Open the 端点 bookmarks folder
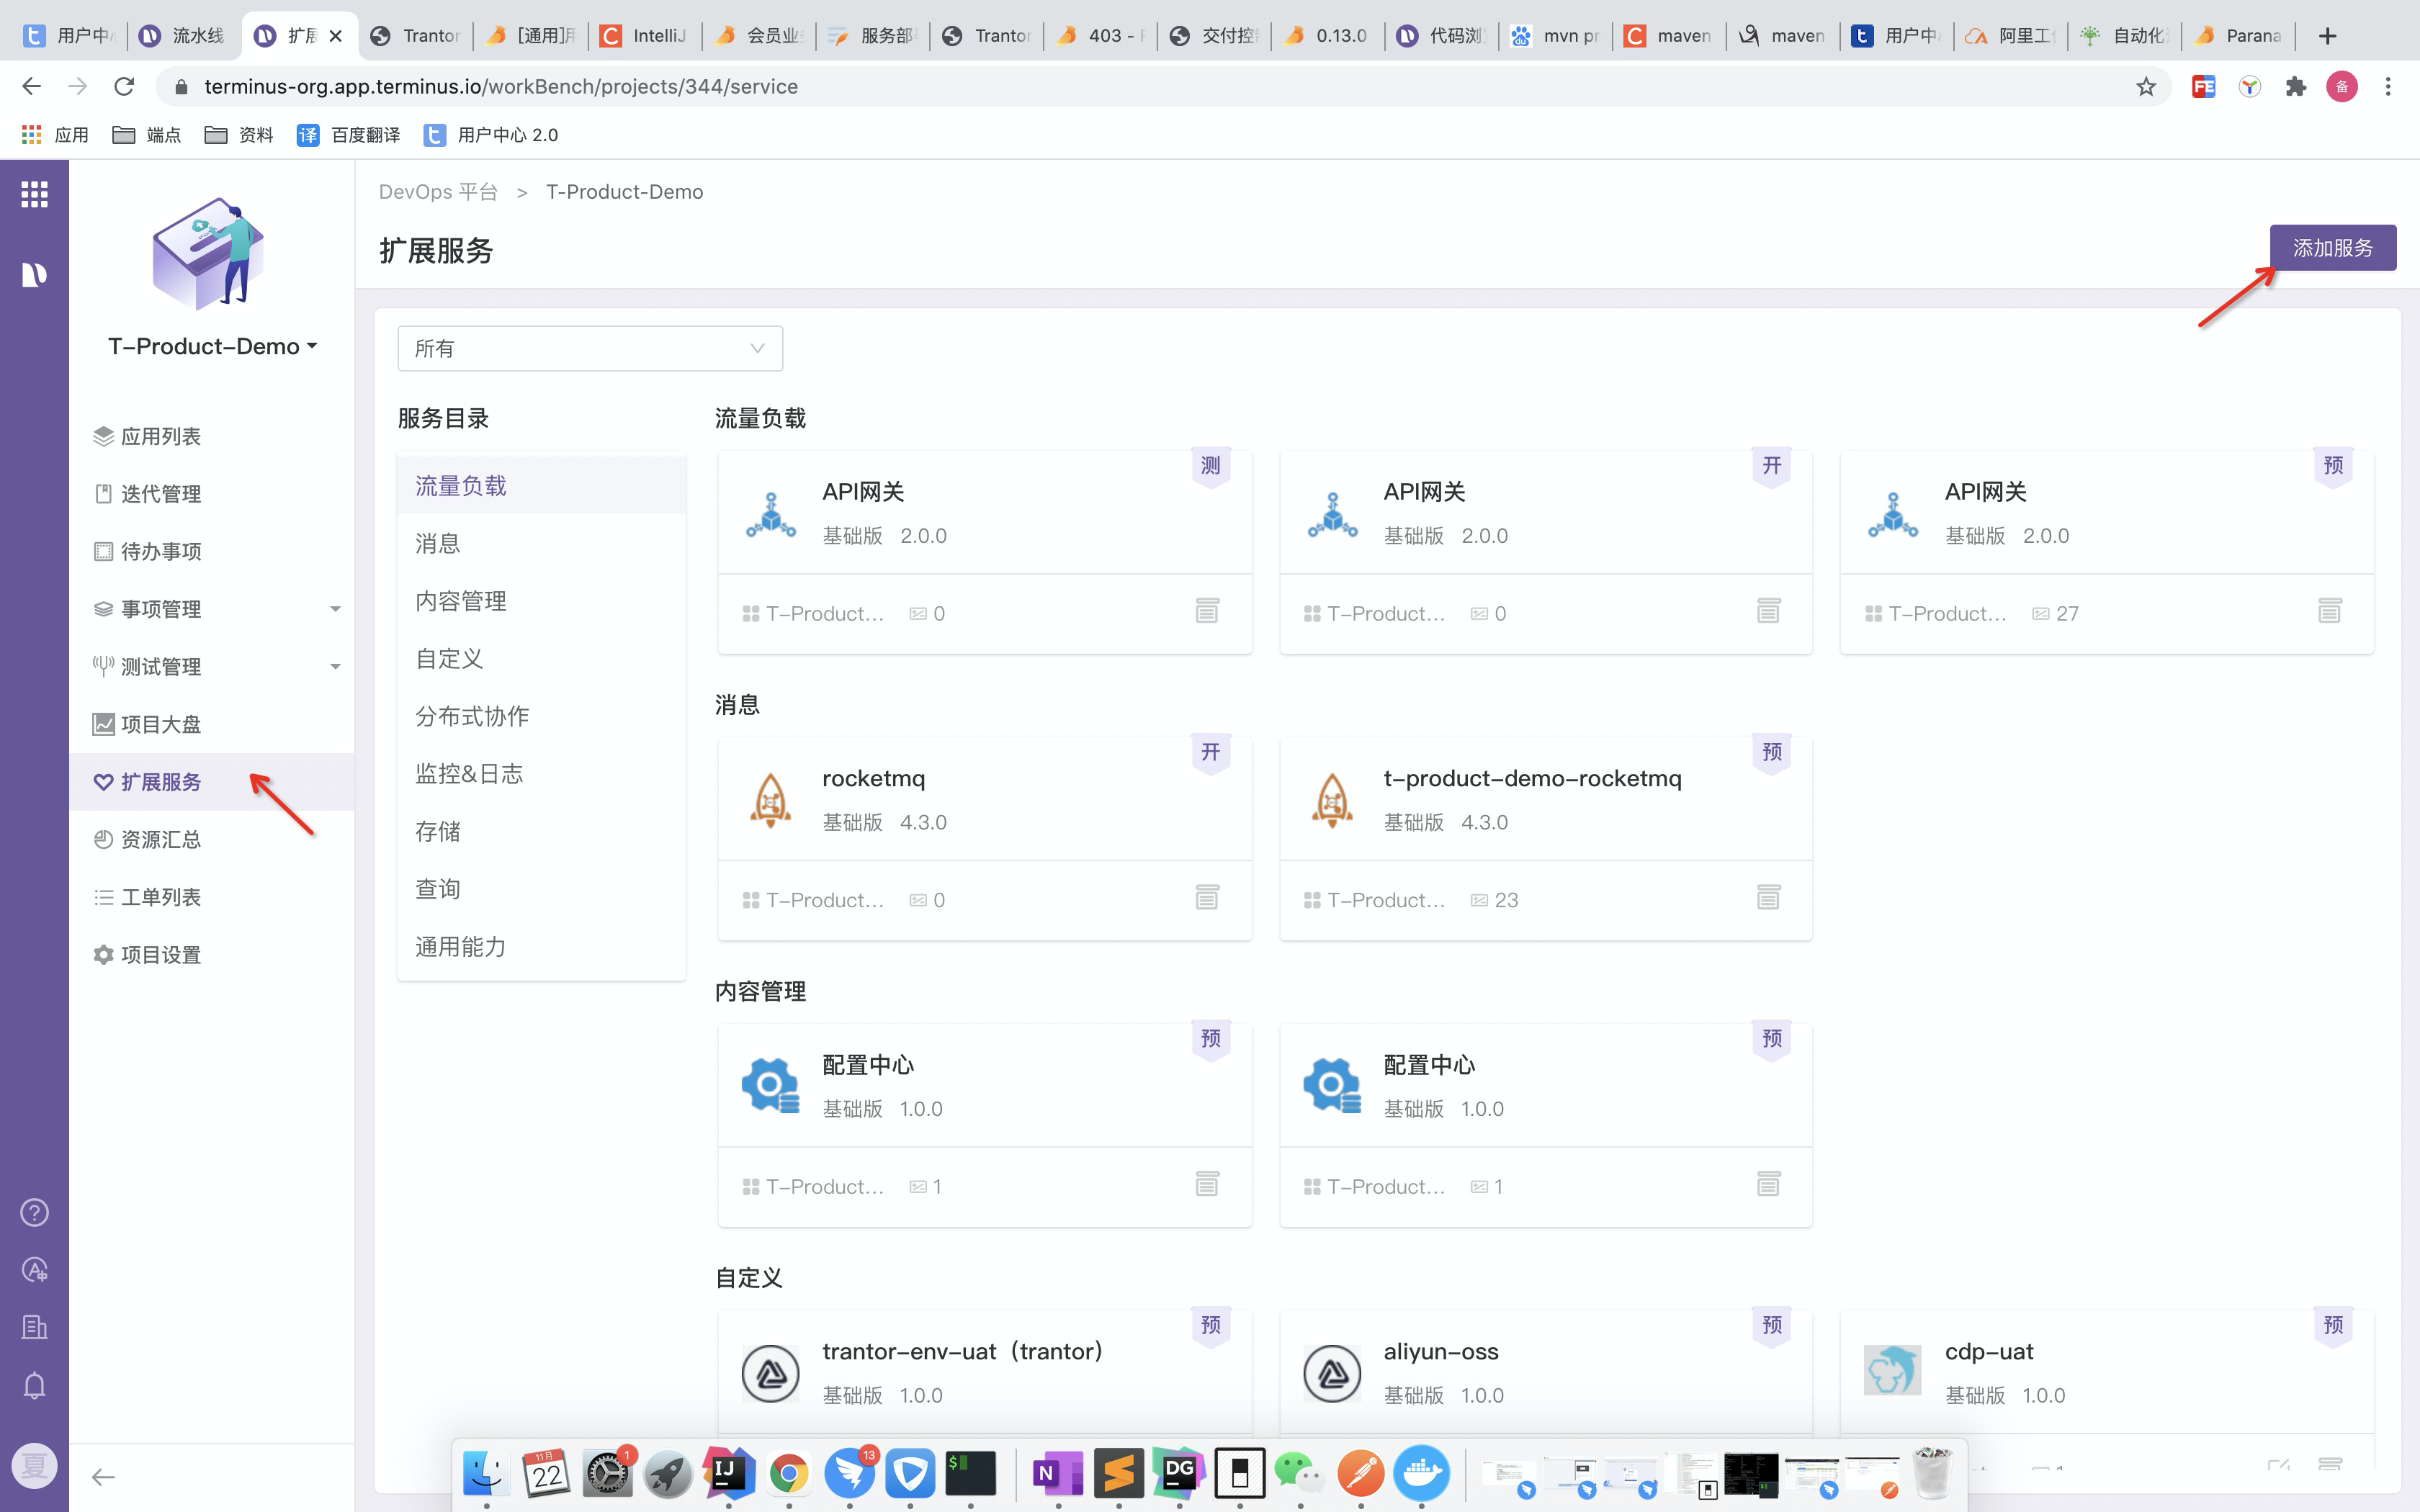The height and width of the screenshot is (1512, 2420). point(147,135)
